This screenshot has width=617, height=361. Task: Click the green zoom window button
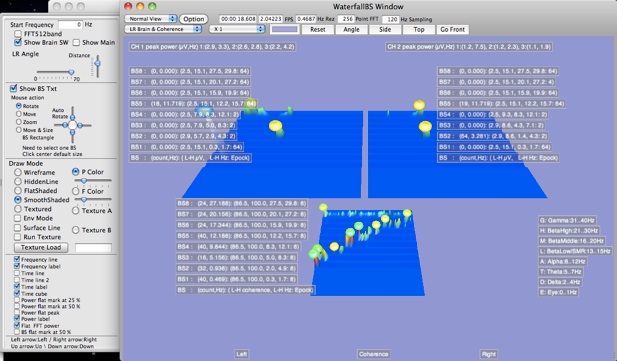click(152, 6)
